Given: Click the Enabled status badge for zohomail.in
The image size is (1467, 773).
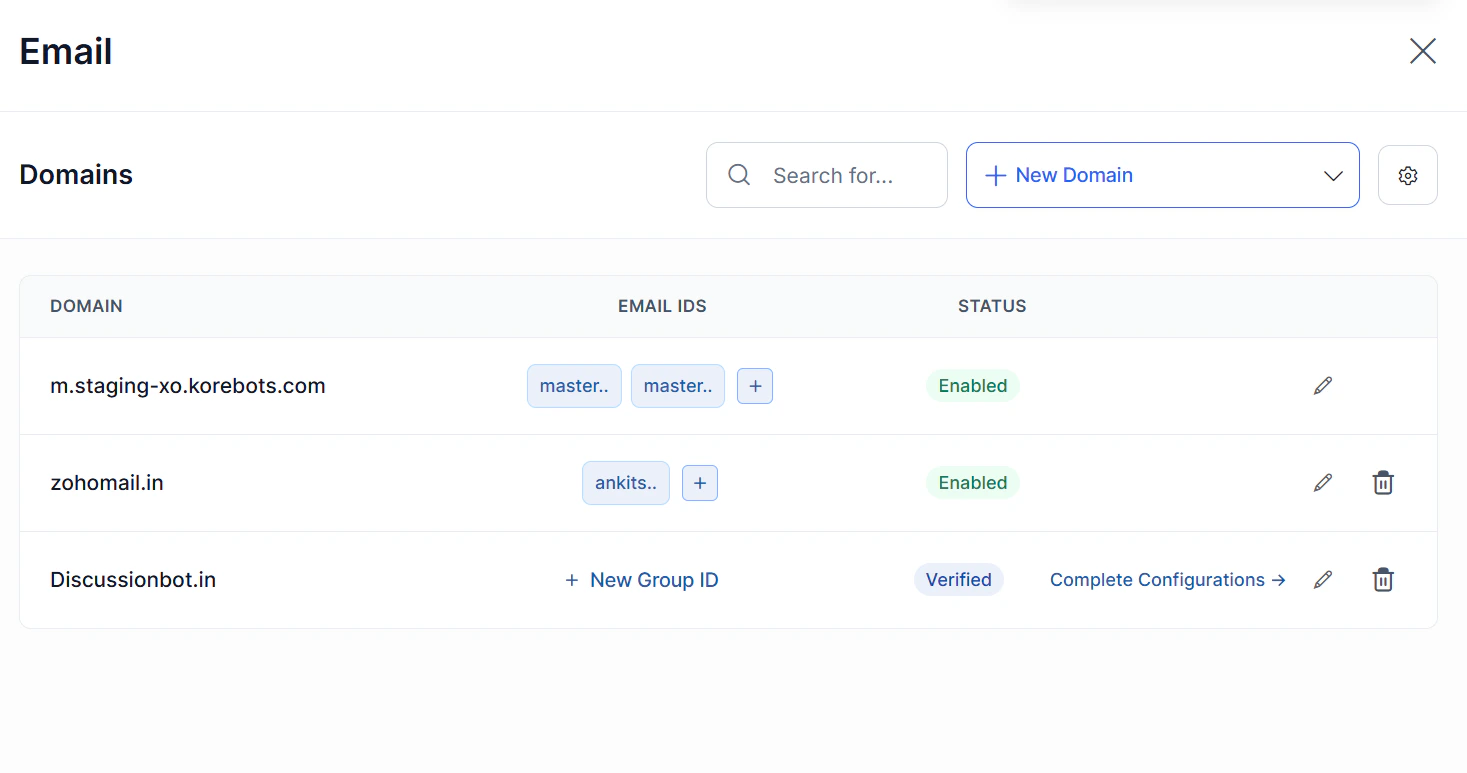Looking at the screenshot, I should [x=972, y=482].
